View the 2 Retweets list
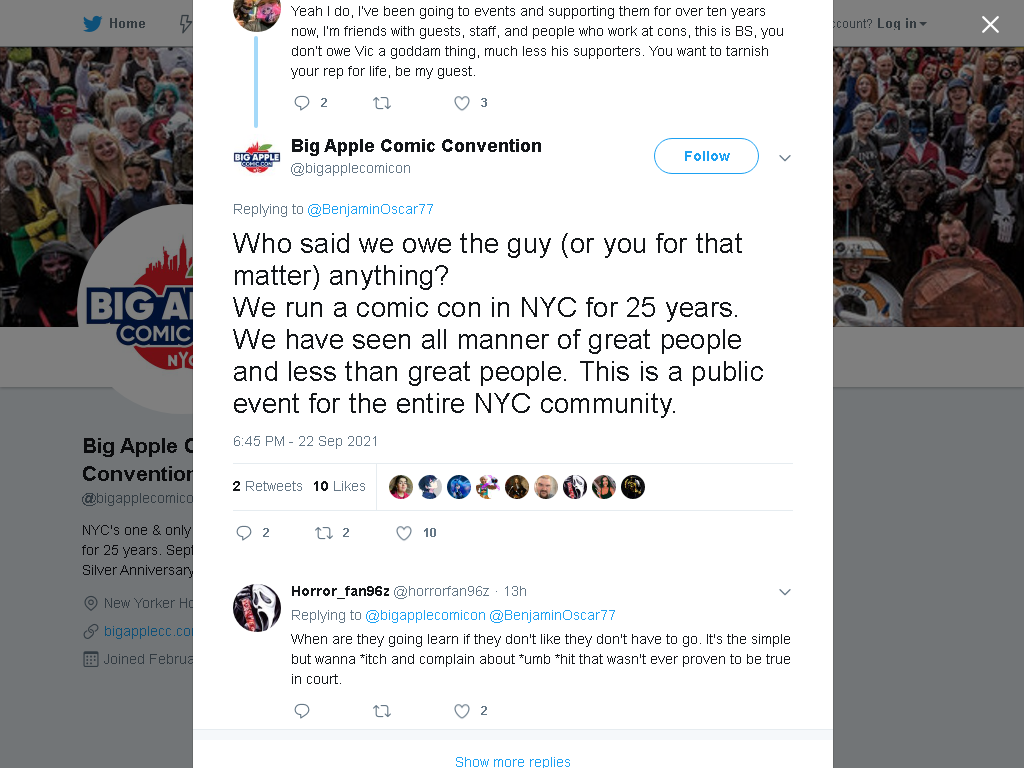1024x768 pixels. pyautogui.click(x=267, y=486)
